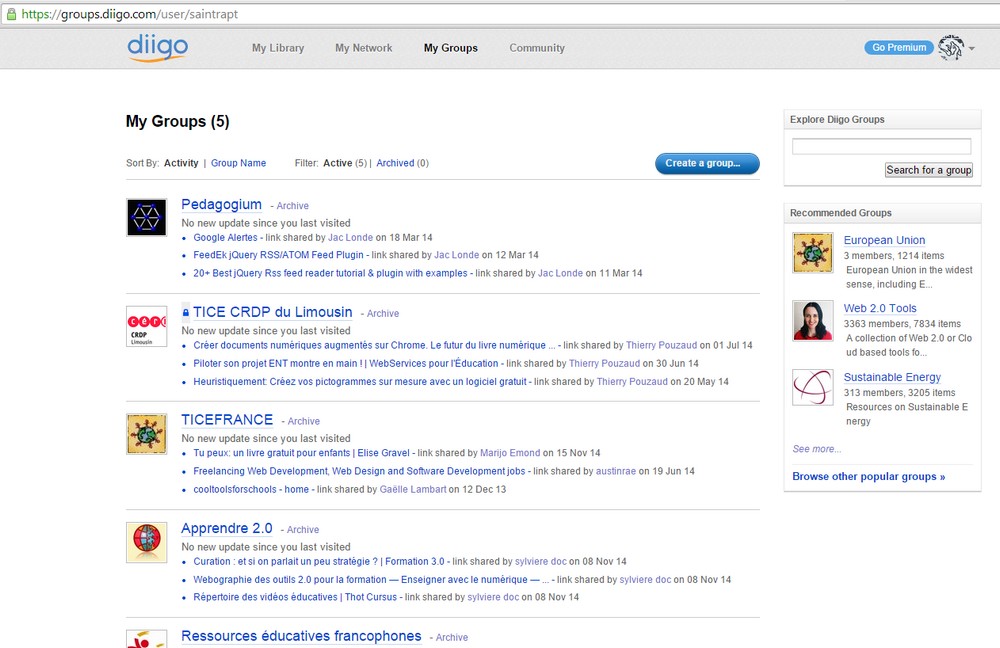Expand the account dropdown arrow
The width and height of the screenshot is (1000, 648).
971,48
